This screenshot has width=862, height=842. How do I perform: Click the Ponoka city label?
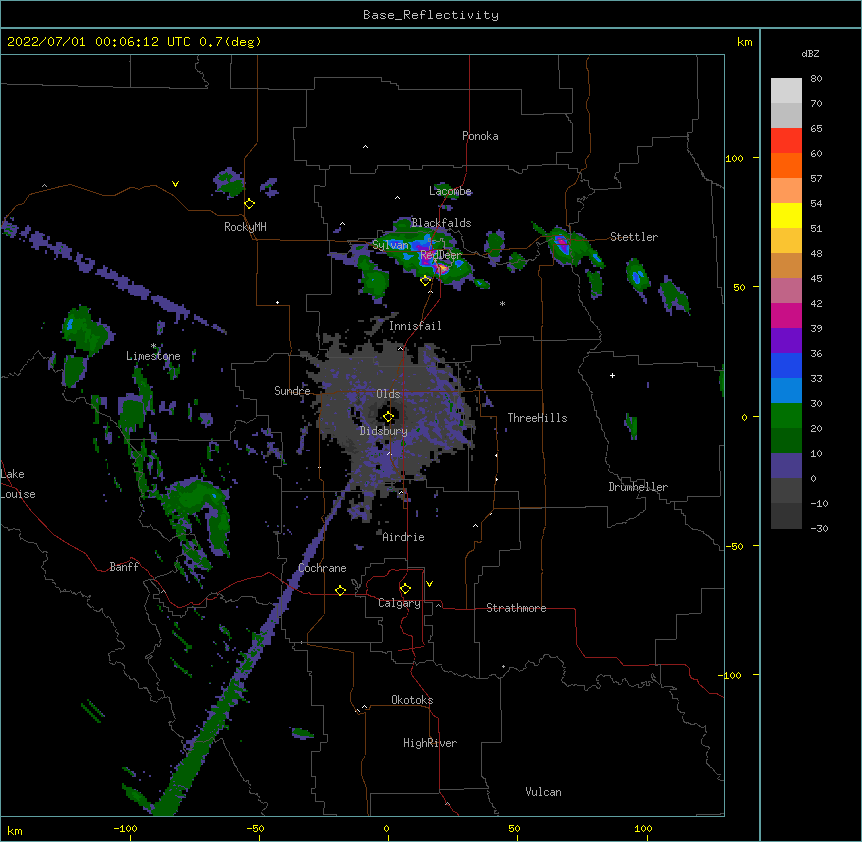click(480, 136)
